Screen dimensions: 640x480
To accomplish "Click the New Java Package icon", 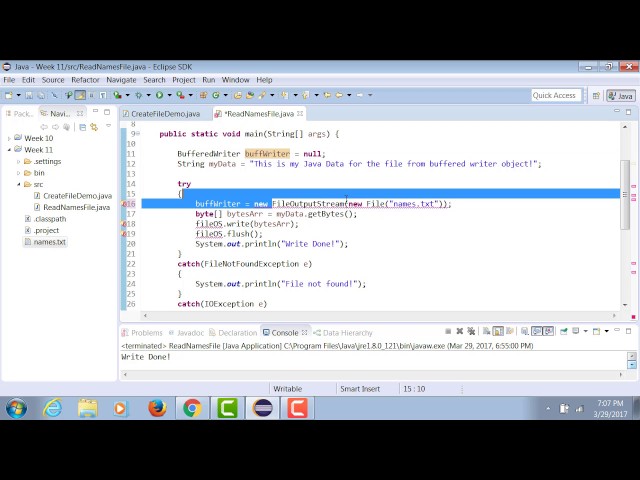I will tap(203, 95).
